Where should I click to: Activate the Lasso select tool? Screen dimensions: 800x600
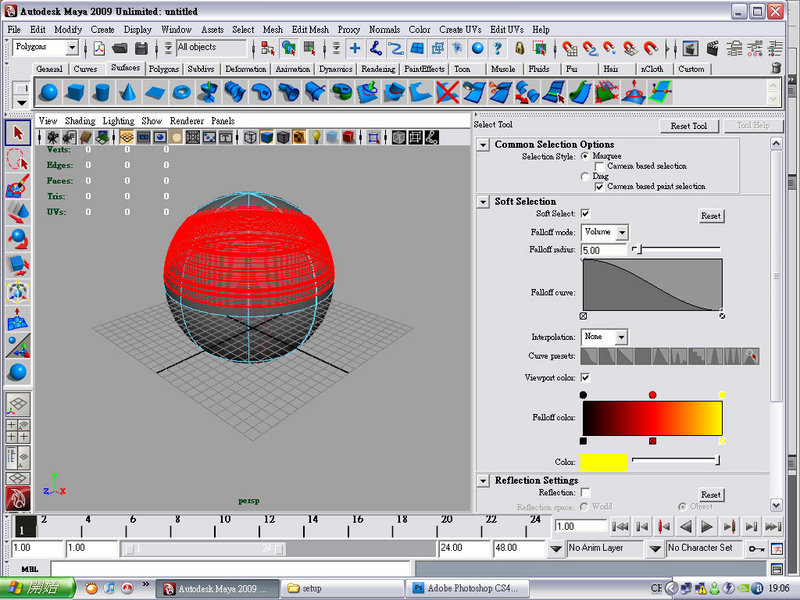18,160
